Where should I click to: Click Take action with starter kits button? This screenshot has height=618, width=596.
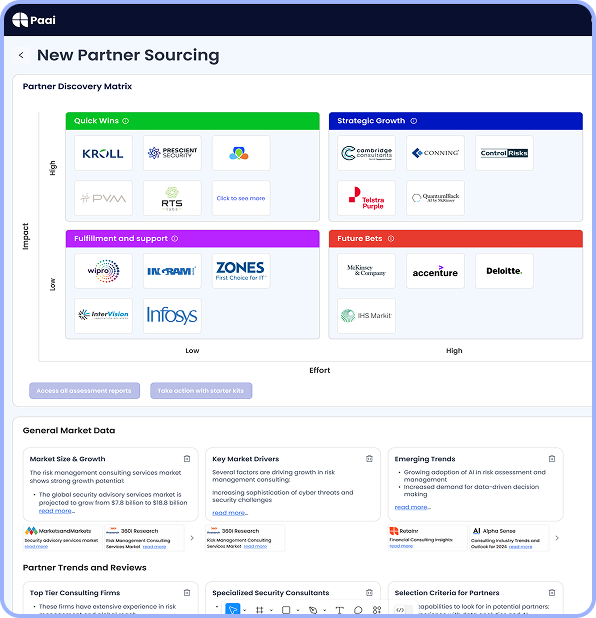tap(201, 391)
